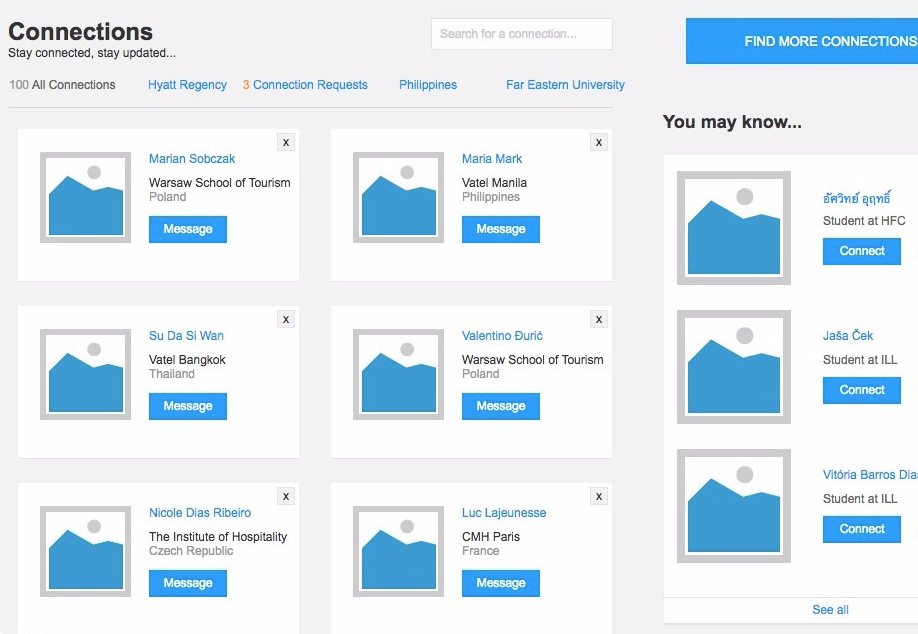Filter connections by Philippines

pyautogui.click(x=428, y=85)
